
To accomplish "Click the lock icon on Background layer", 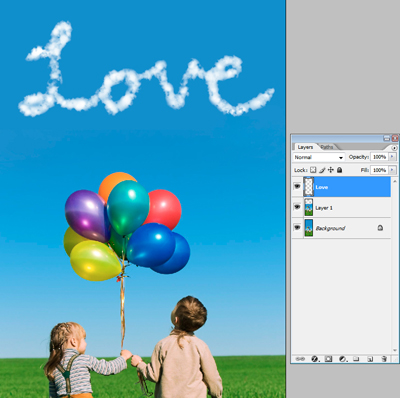I will [x=380, y=228].
